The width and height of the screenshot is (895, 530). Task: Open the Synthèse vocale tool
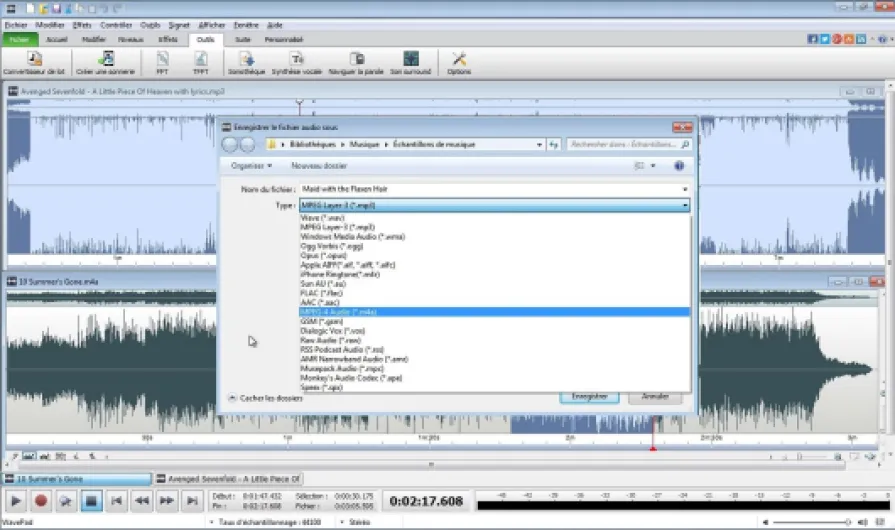coord(296,60)
